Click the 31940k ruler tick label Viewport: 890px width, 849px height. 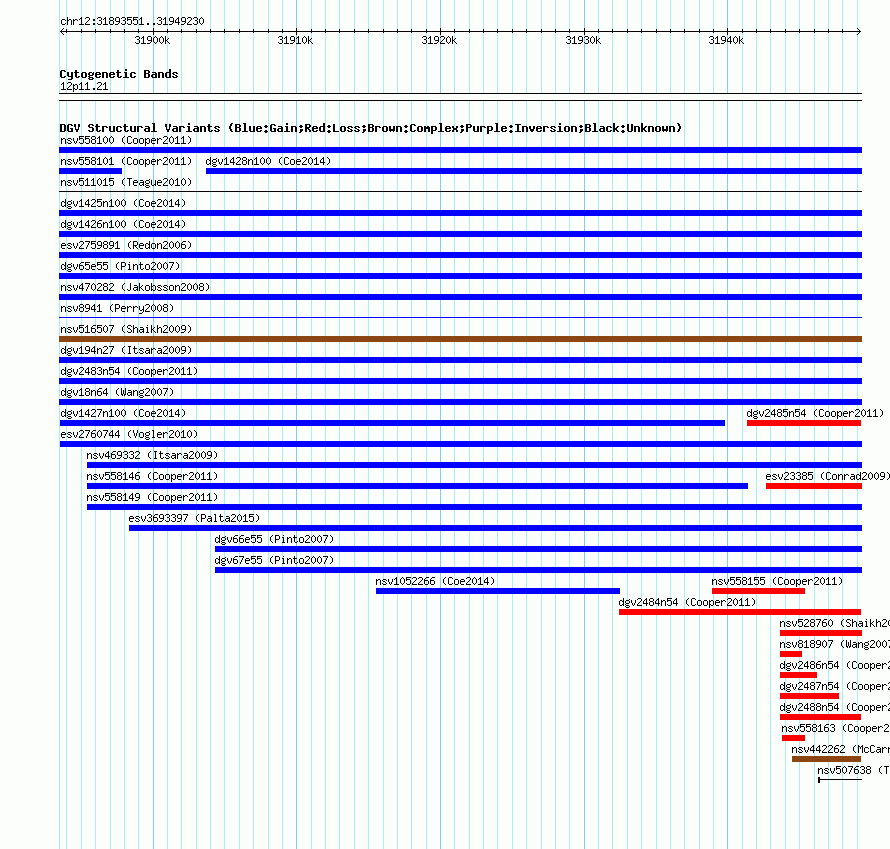tap(726, 40)
